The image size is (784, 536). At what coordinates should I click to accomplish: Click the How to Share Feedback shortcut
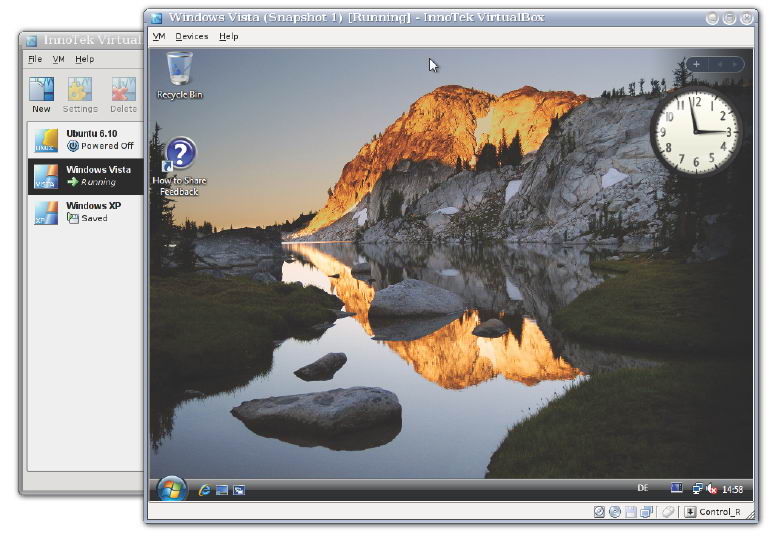click(x=180, y=167)
